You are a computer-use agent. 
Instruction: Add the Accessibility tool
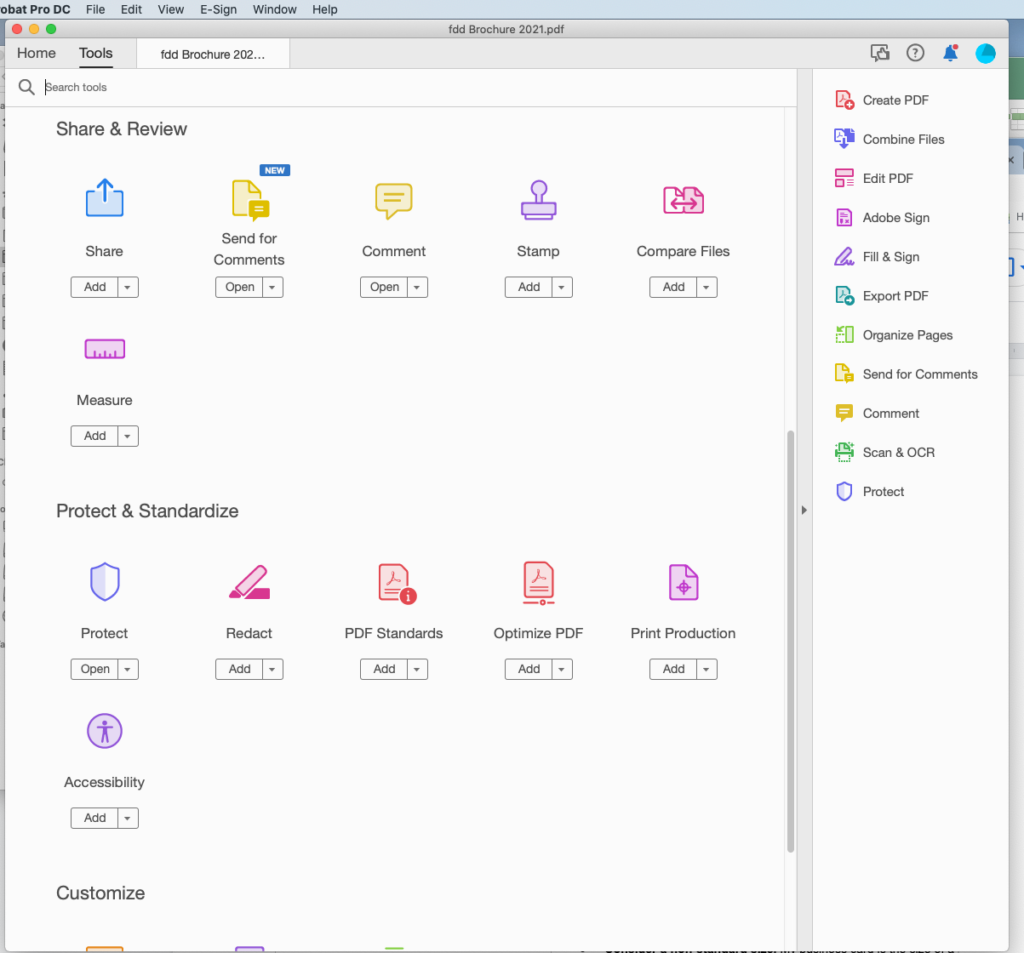click(95, 818)
